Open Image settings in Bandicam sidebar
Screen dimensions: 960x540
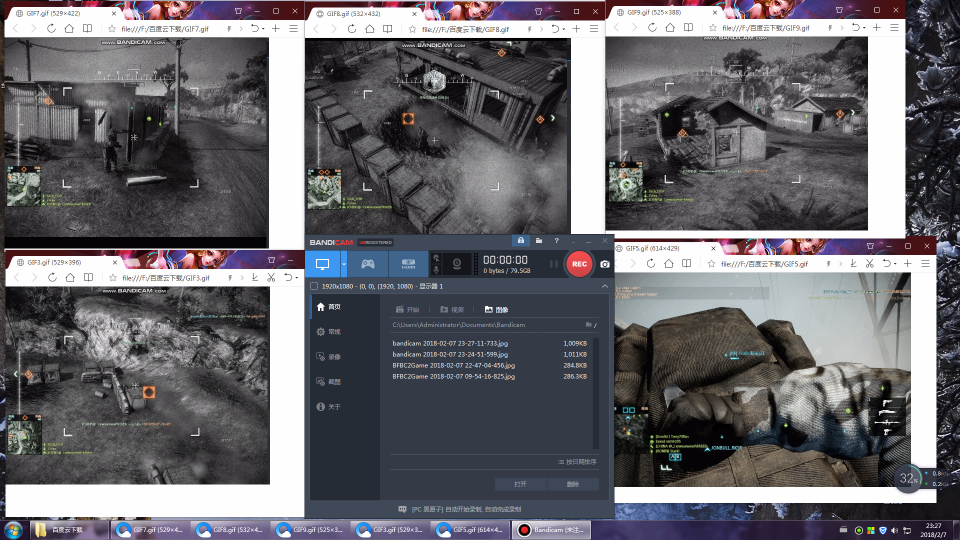coord(329,382)
